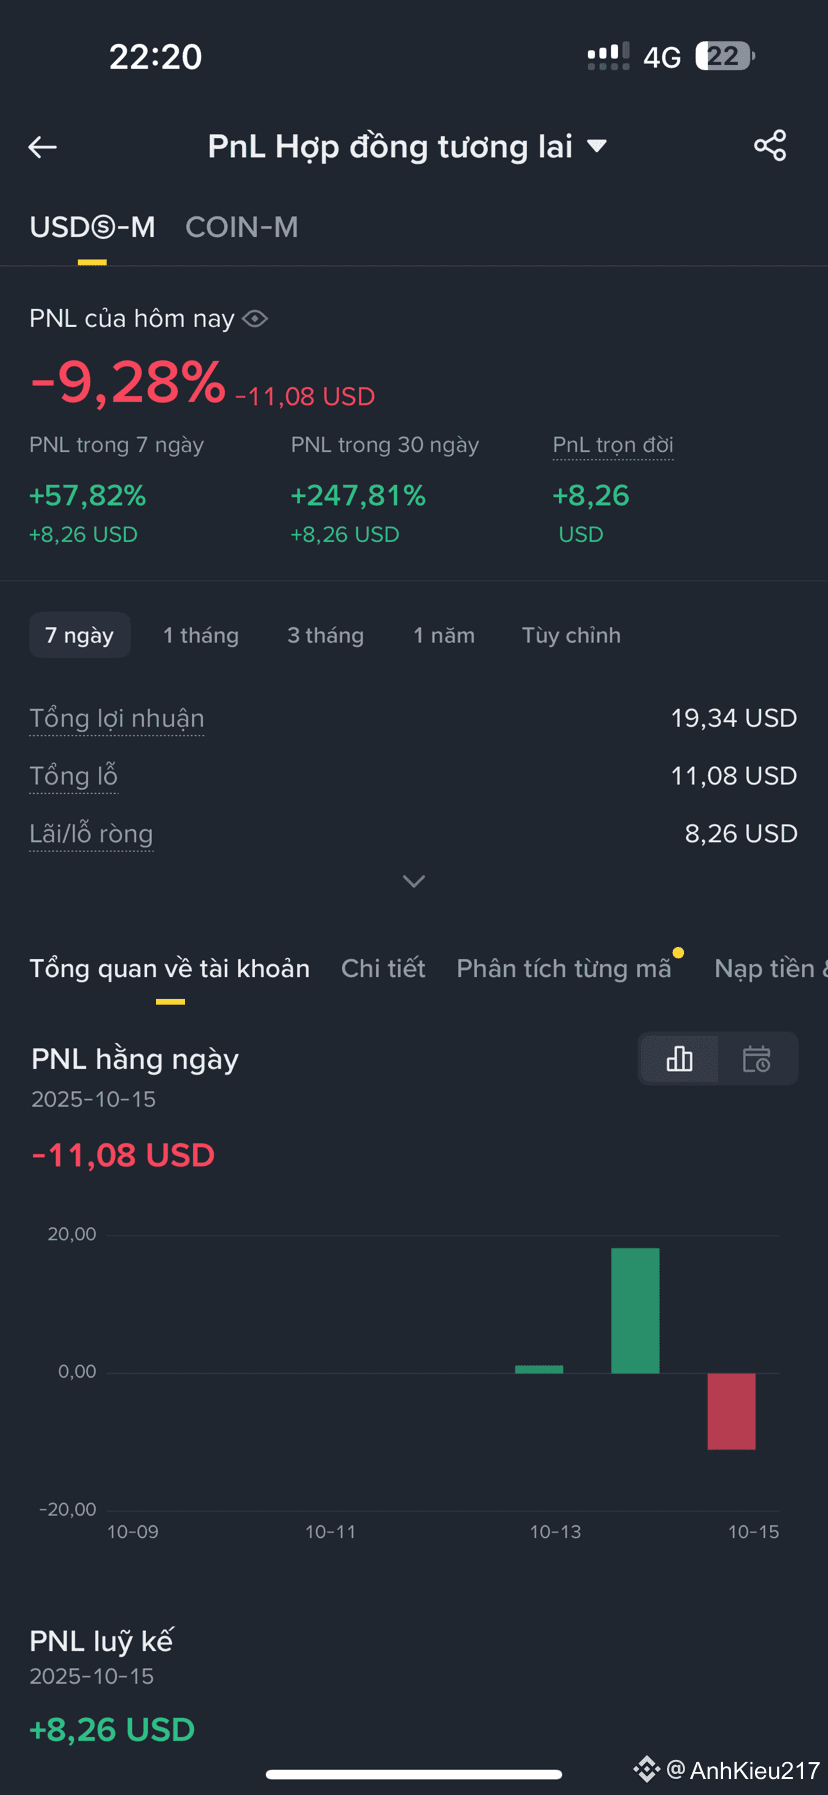The image size is (828, 1795).
Task: Switch to bar chart view icon
Action: coord(679,1059)
